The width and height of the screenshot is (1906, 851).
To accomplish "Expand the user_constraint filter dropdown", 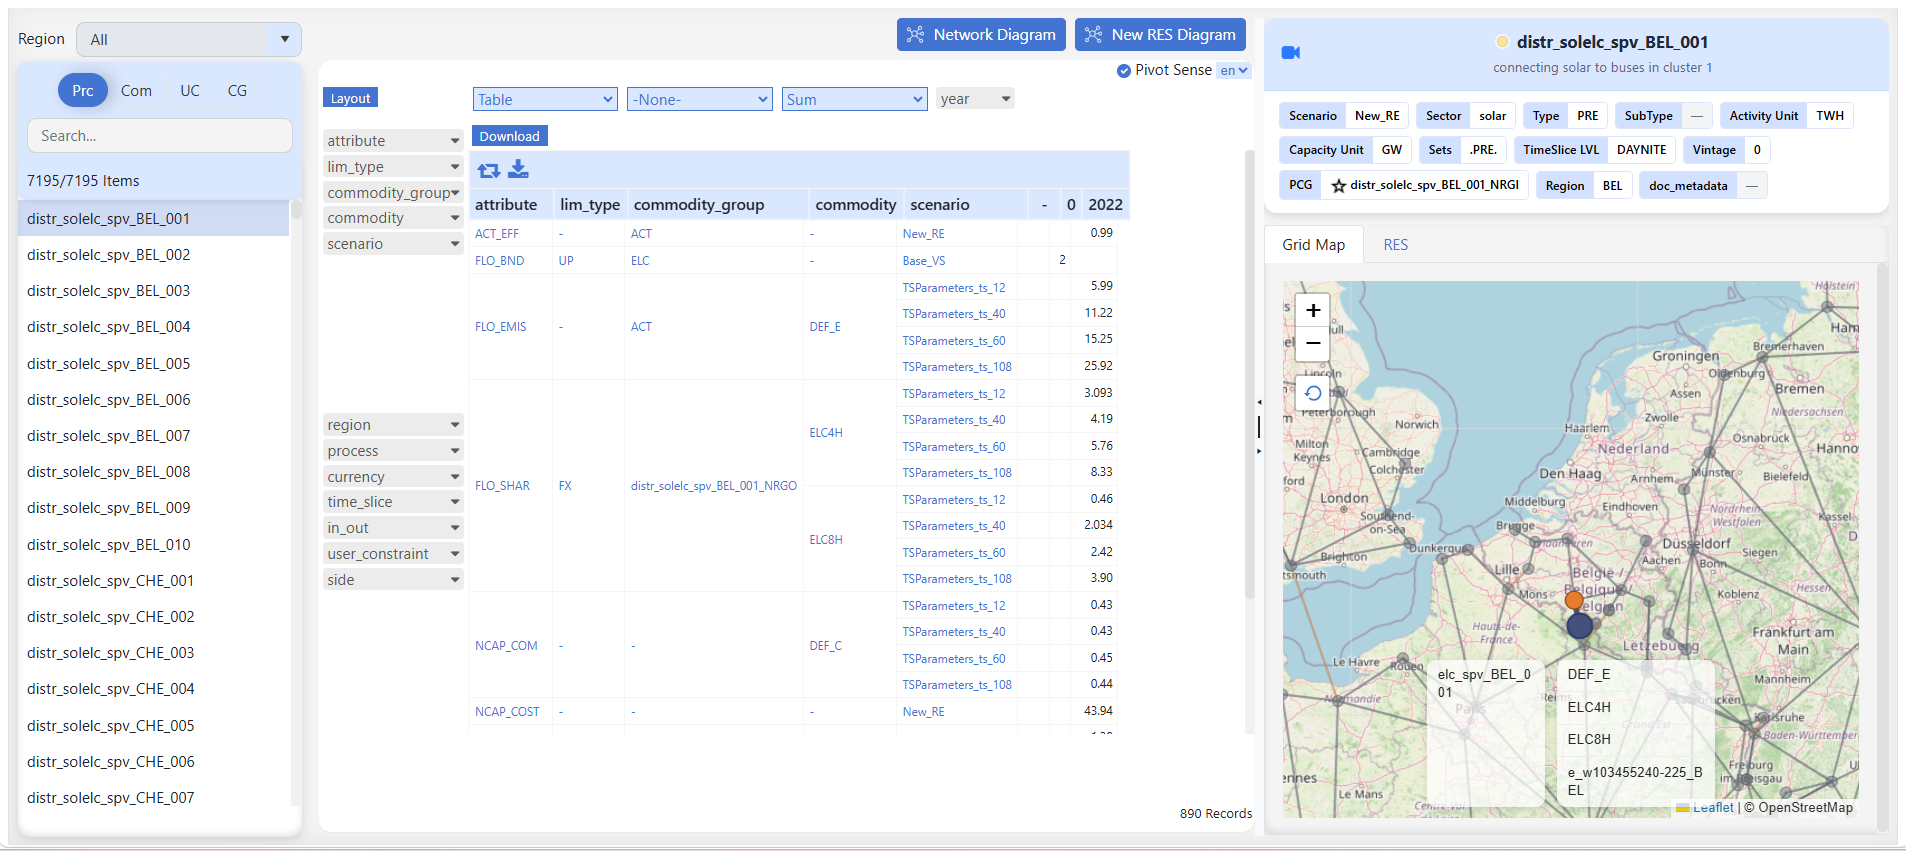I will point(393,554).
